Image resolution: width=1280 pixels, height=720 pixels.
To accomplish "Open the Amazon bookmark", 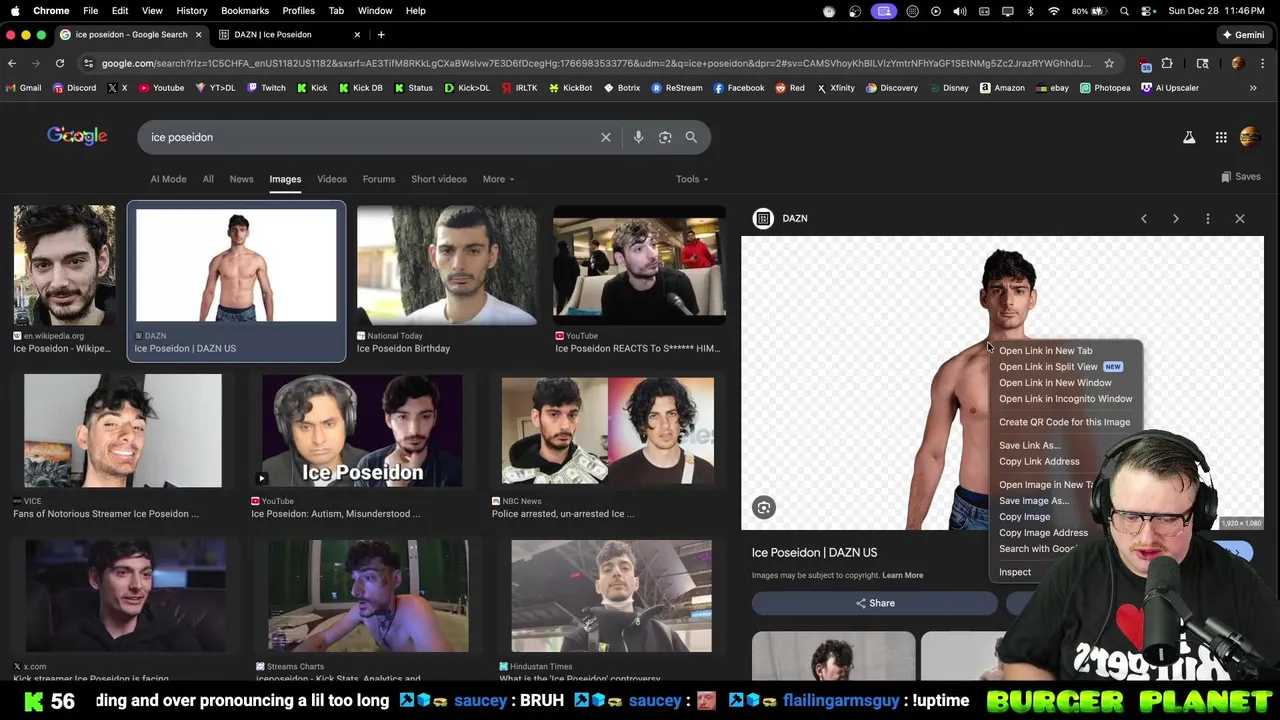I will click(x=1002, y=88).
